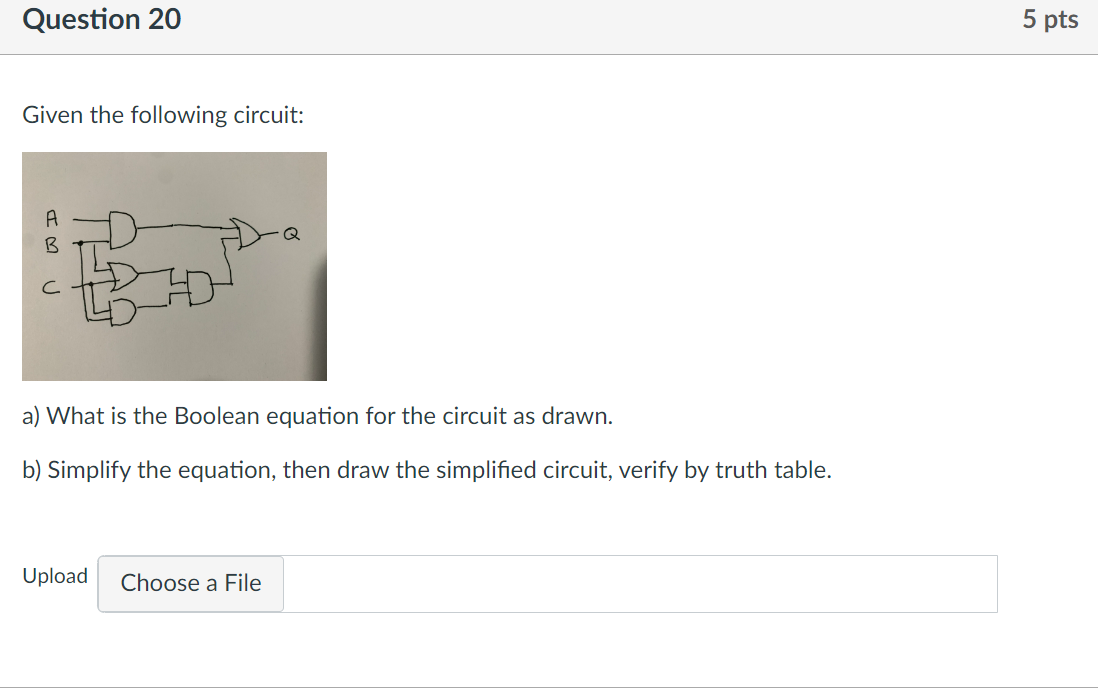Click the rightmost lower AND gate combining two gates
Image resolution: width=1098 pixels, height=688 pixels.
[200, 288]
